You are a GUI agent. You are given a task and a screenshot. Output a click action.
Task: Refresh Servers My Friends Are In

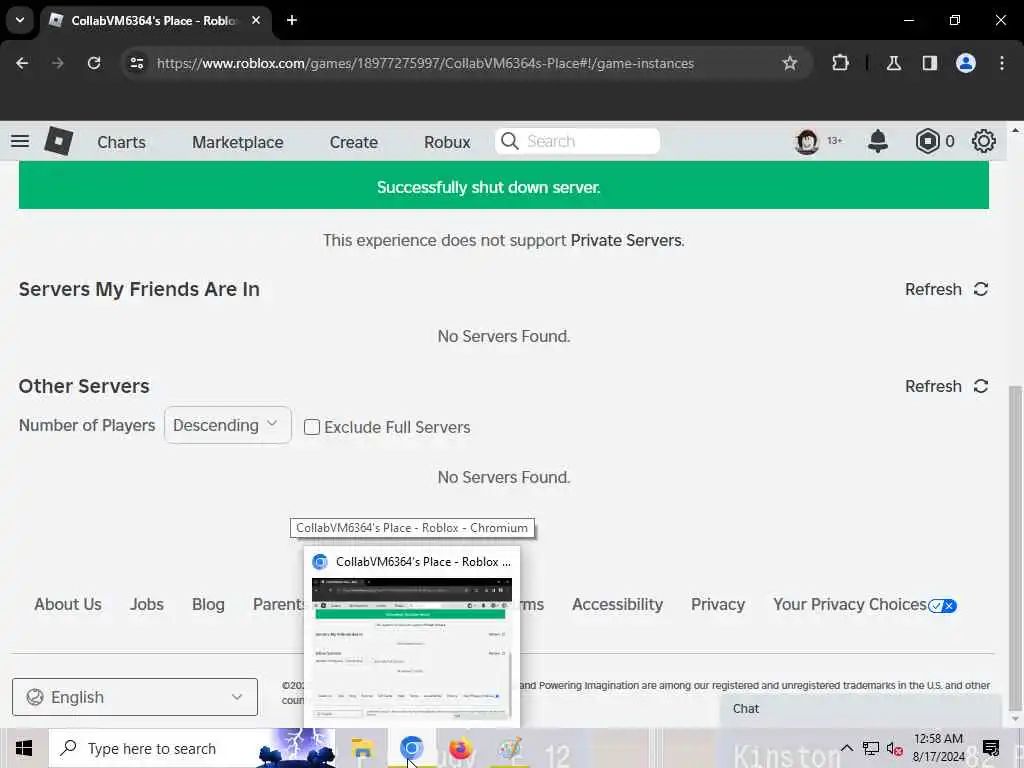click(x=946, y=289)
